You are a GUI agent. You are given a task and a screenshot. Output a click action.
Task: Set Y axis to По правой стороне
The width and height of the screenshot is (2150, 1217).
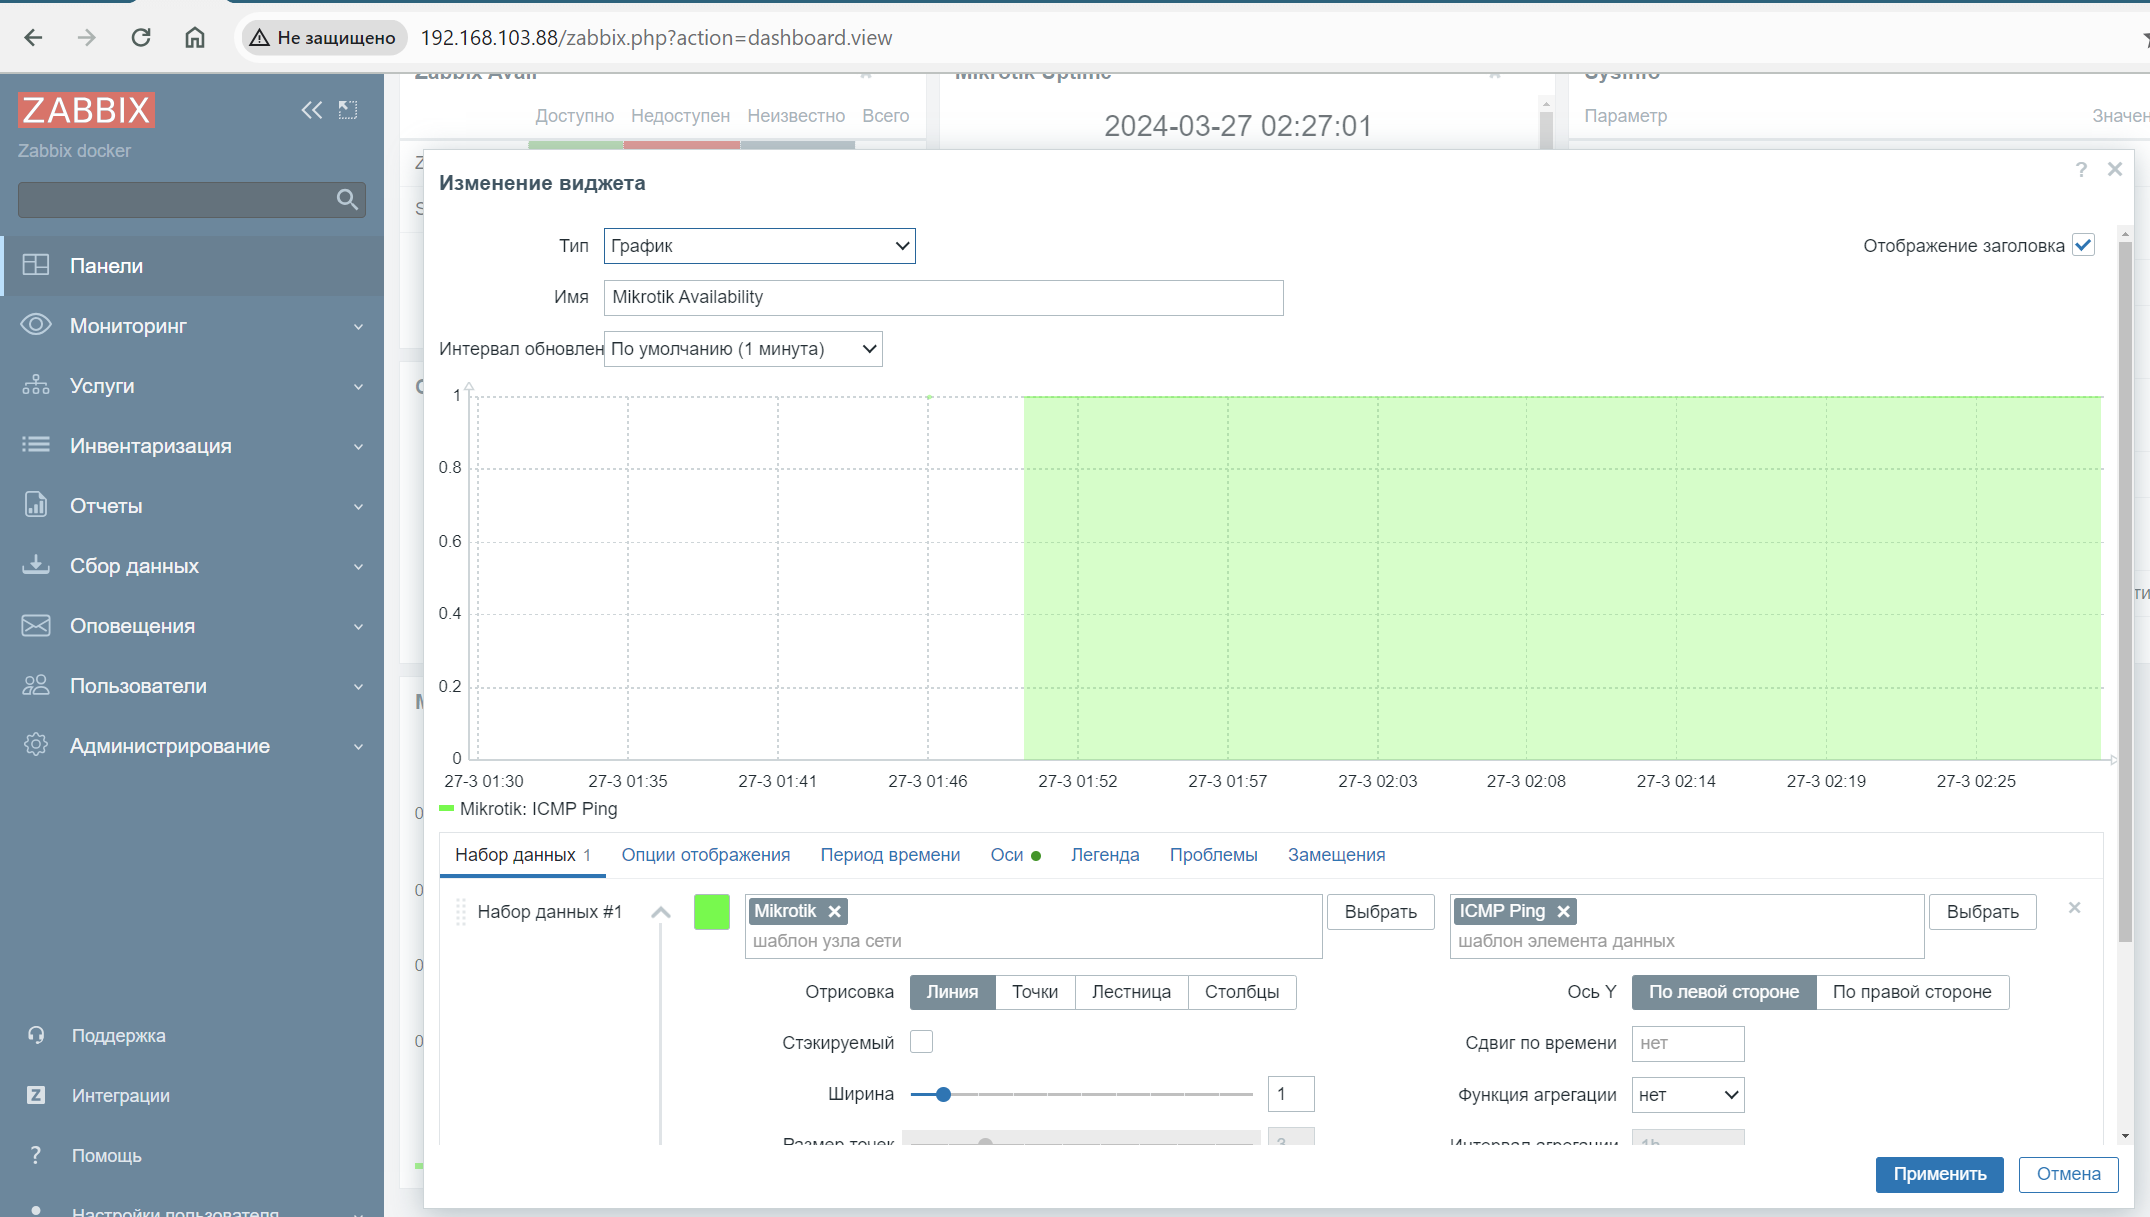1911,992
